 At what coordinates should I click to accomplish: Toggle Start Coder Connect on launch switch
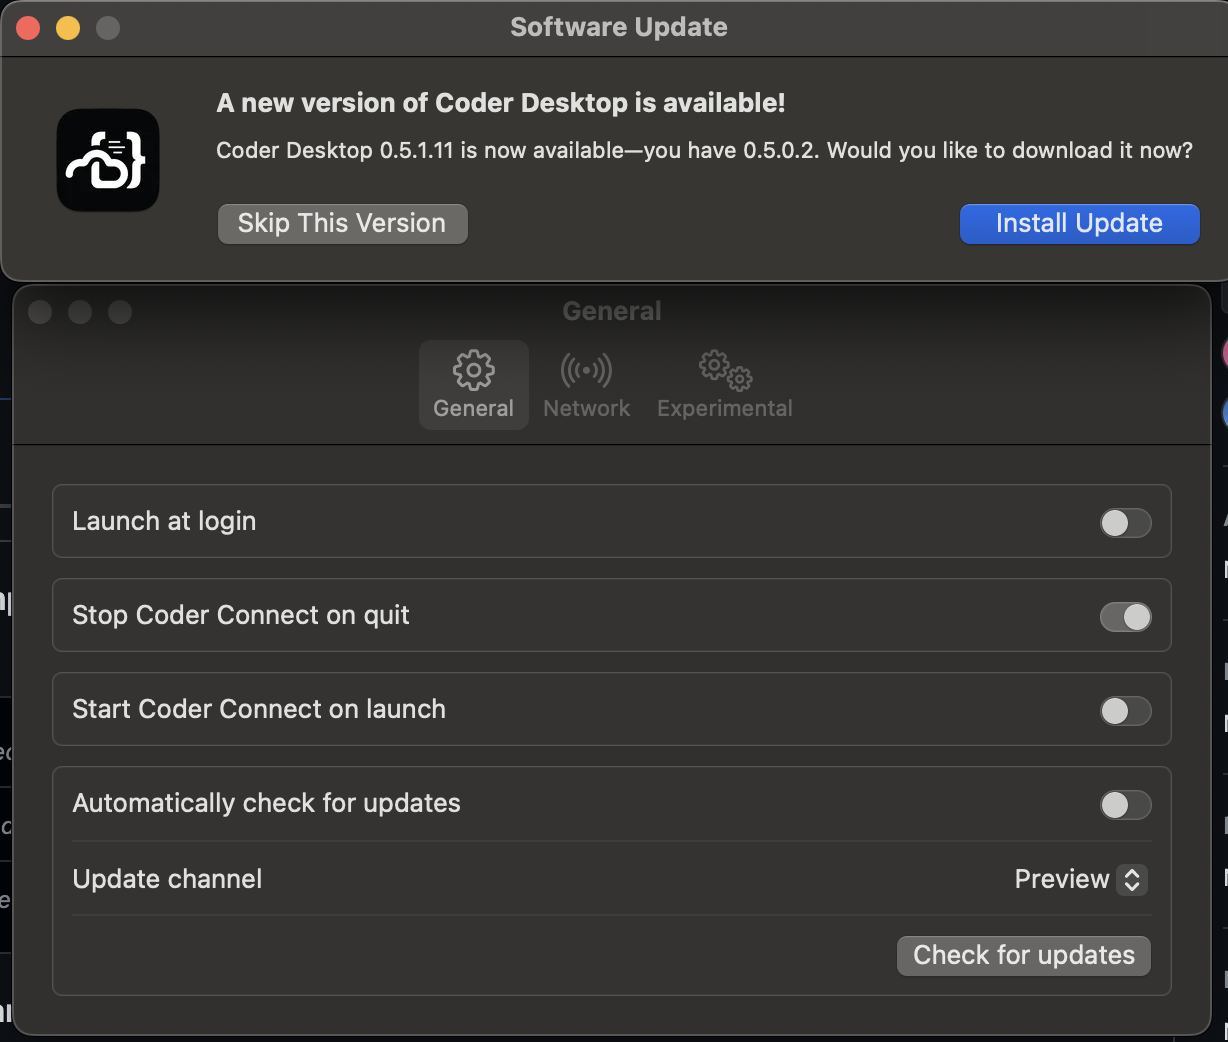1125,710
